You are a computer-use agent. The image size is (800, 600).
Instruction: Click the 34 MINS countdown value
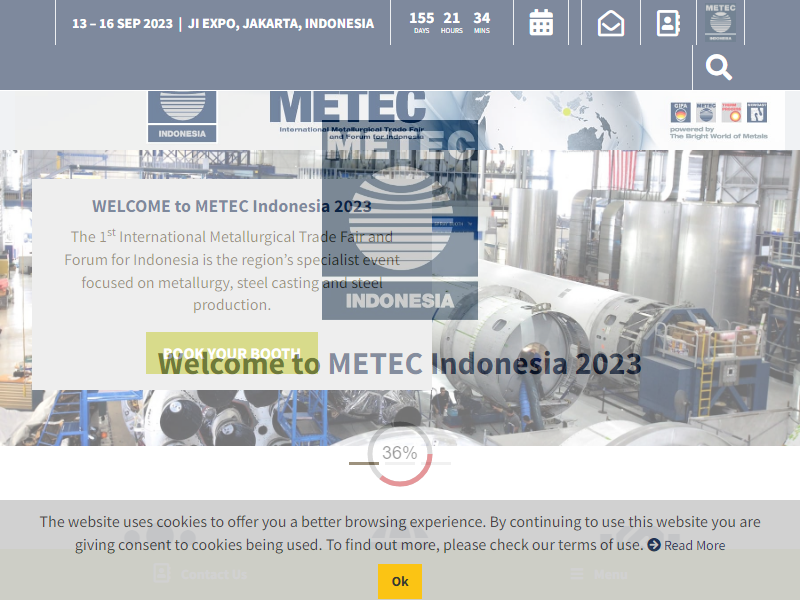(x=482, y=22)
